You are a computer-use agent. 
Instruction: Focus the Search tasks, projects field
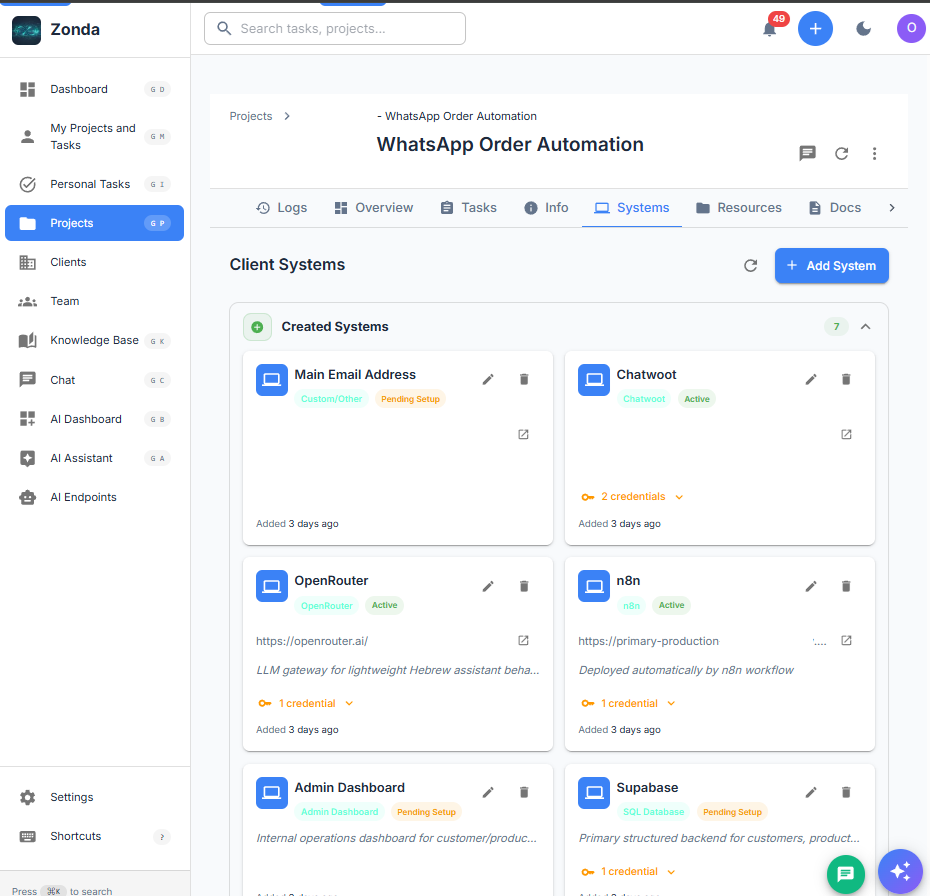(335, 28)
